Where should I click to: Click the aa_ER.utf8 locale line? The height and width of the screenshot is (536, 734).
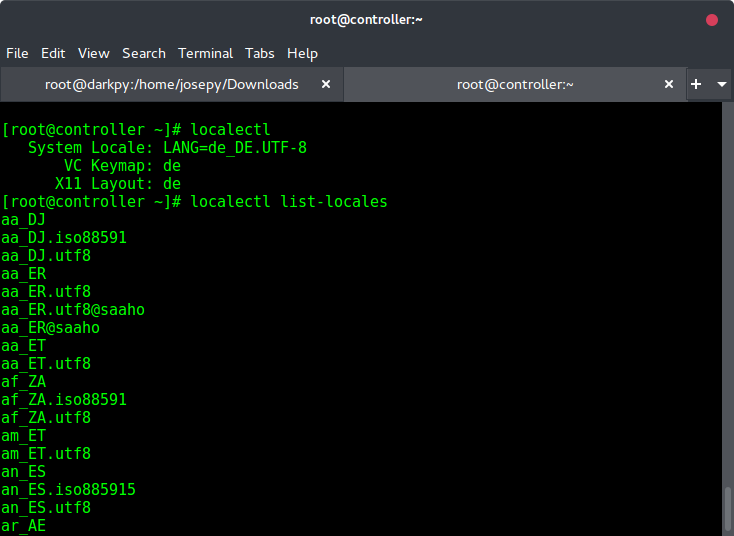click(46, 292)
